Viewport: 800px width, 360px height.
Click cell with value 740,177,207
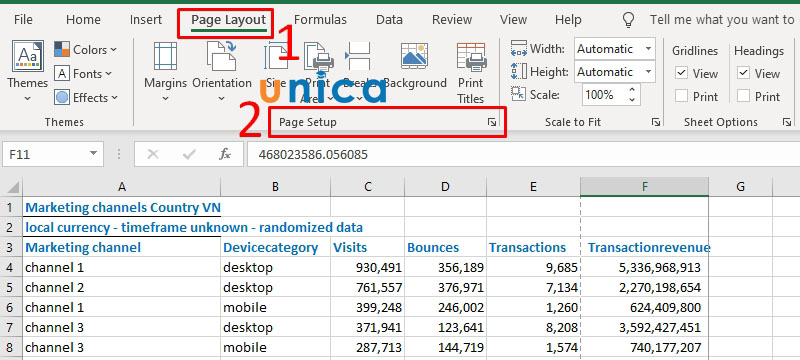click(644, 347)
